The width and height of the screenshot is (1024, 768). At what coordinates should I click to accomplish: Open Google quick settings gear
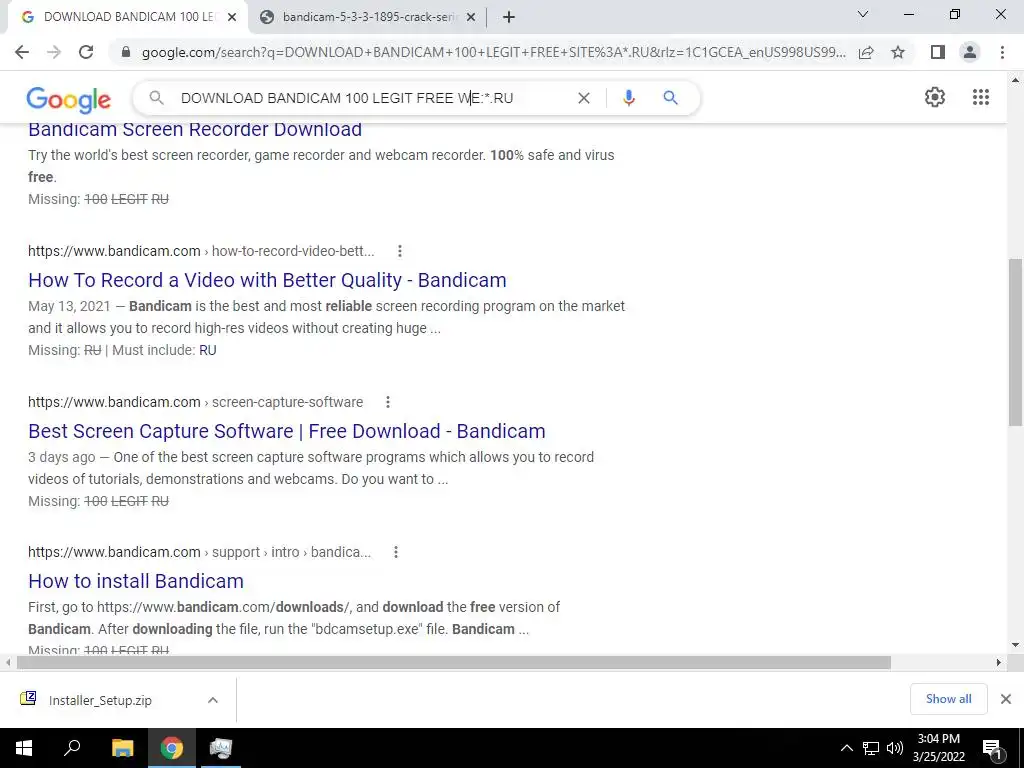coord(935,97)
